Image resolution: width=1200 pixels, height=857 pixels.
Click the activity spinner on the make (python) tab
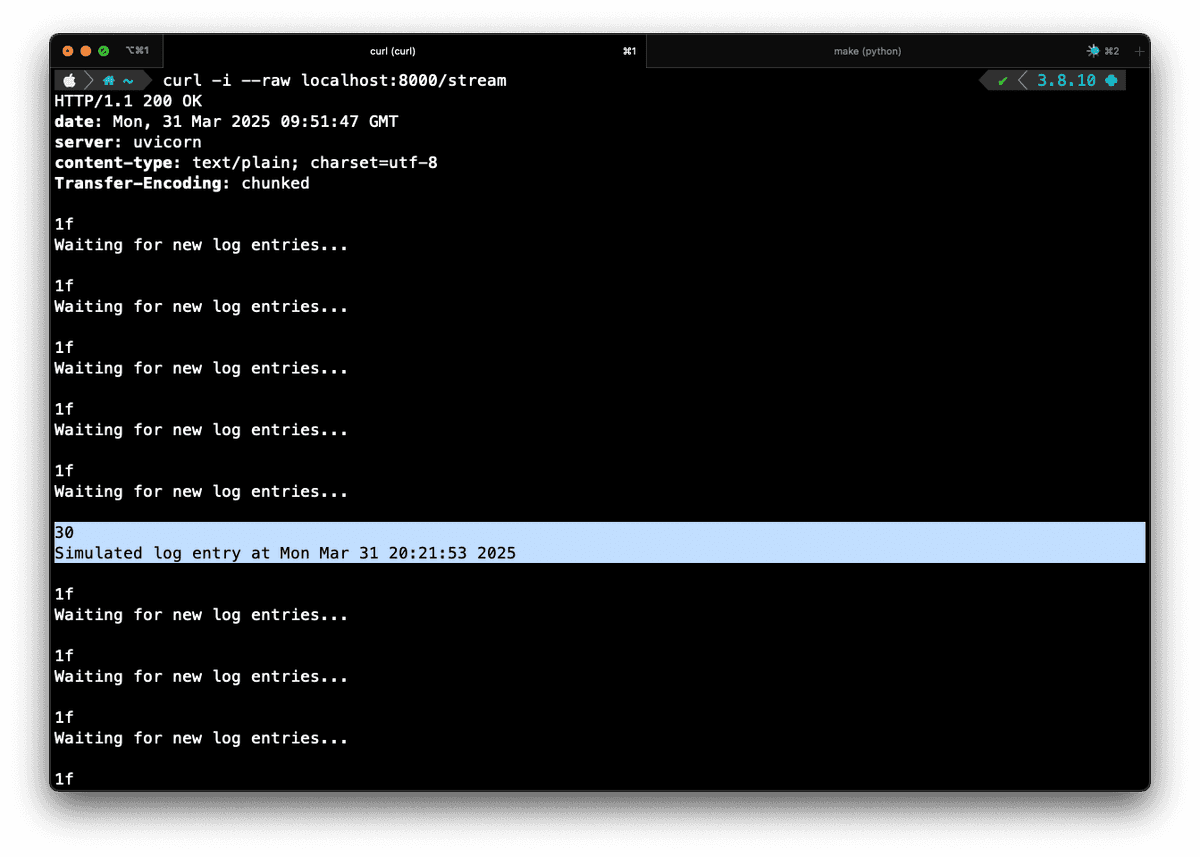[1092, 51]
